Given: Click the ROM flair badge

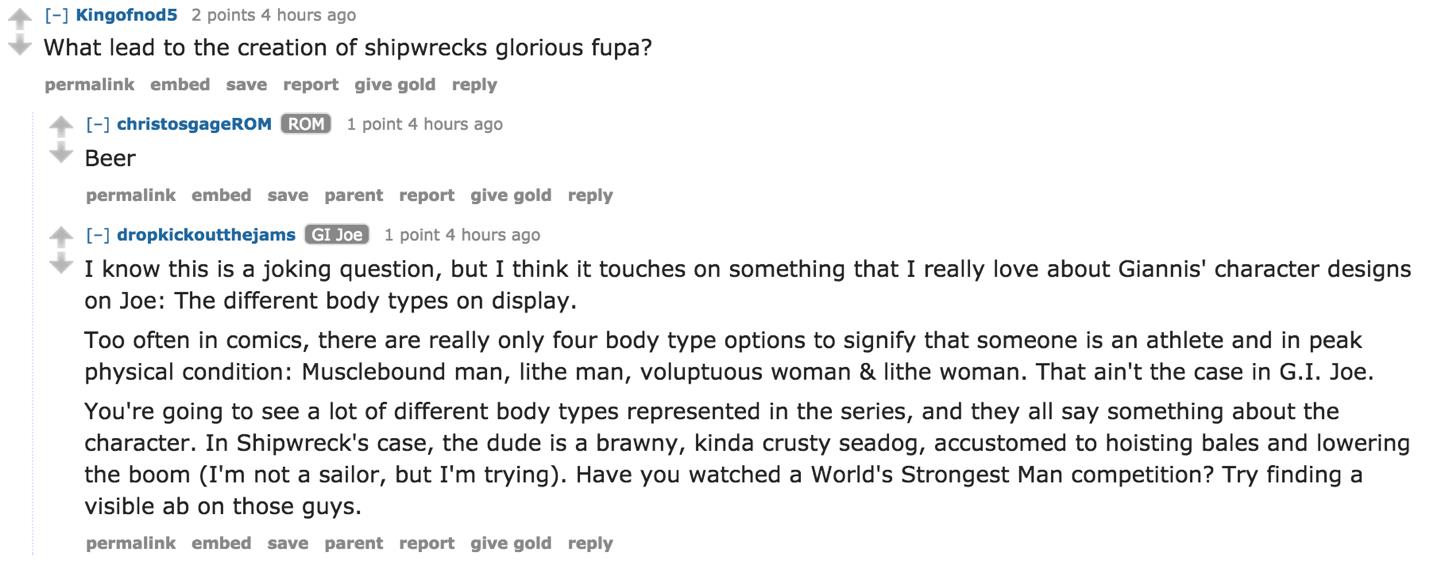Looking at the screenshot, I should [x=306, y=124].
